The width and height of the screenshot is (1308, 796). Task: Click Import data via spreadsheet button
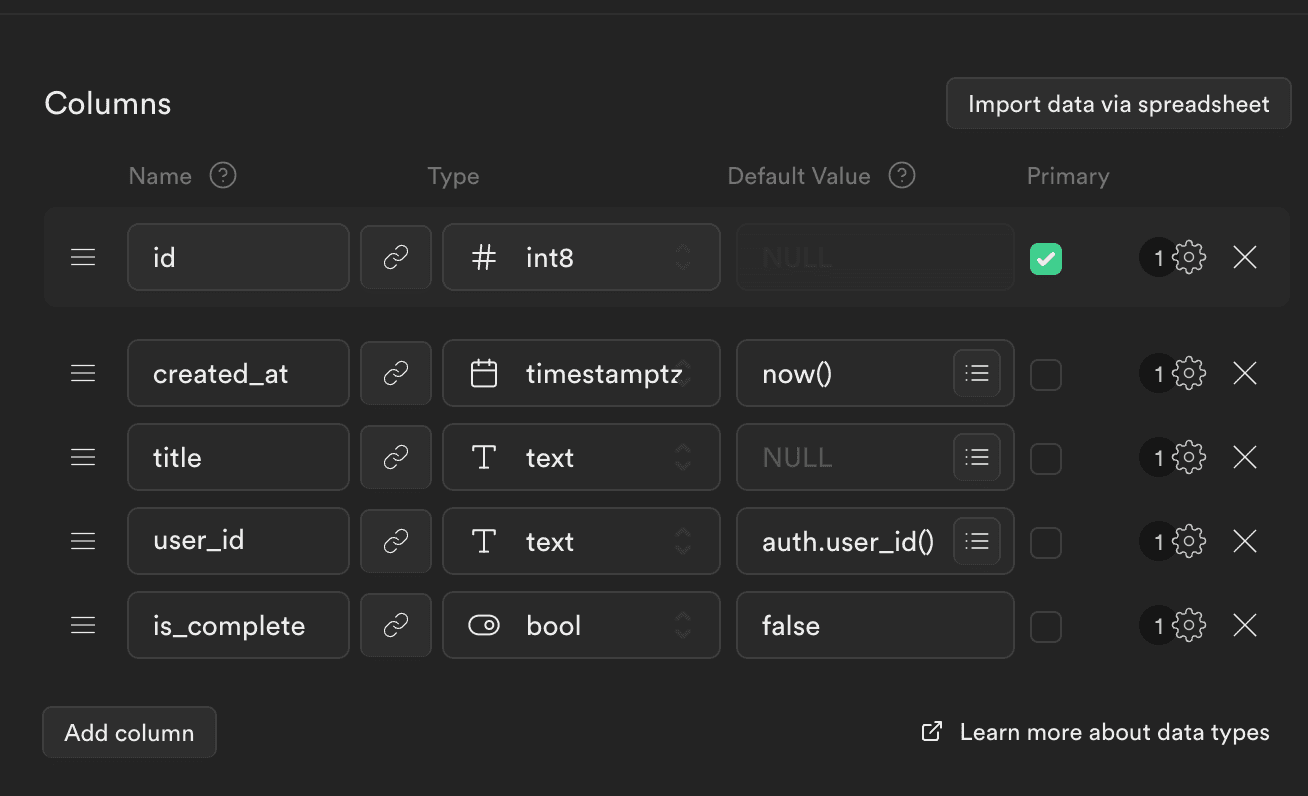click(x=1118, y=104)
